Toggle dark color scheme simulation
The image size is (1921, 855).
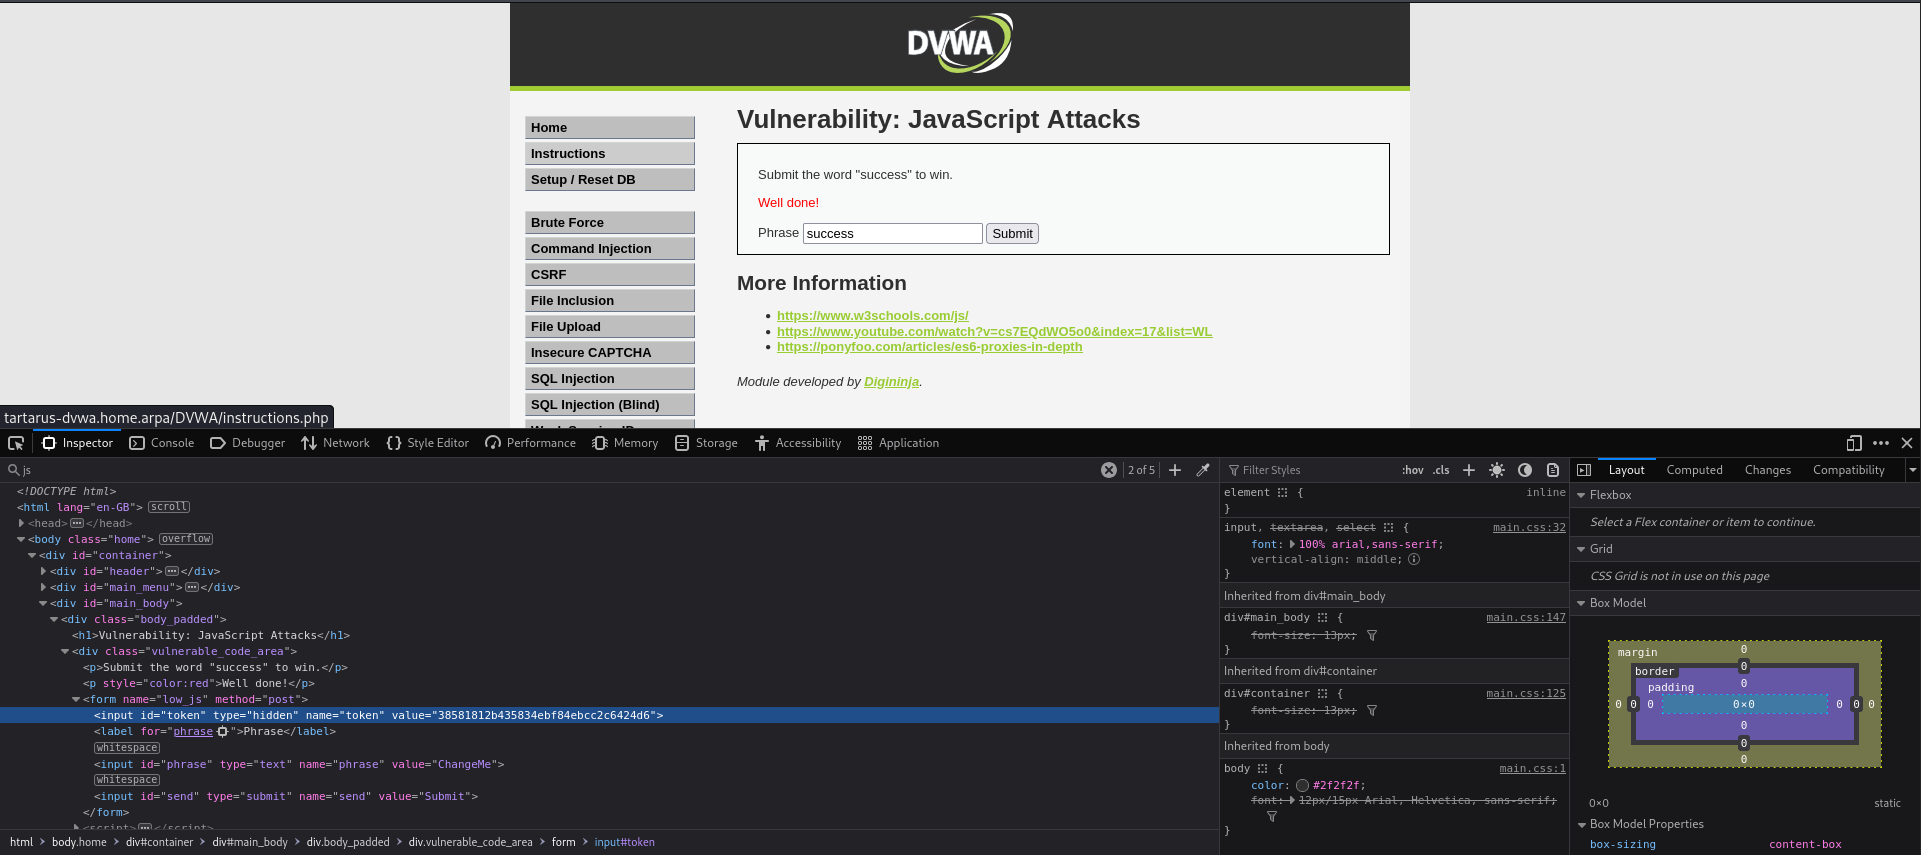[x=1524, y=470]
